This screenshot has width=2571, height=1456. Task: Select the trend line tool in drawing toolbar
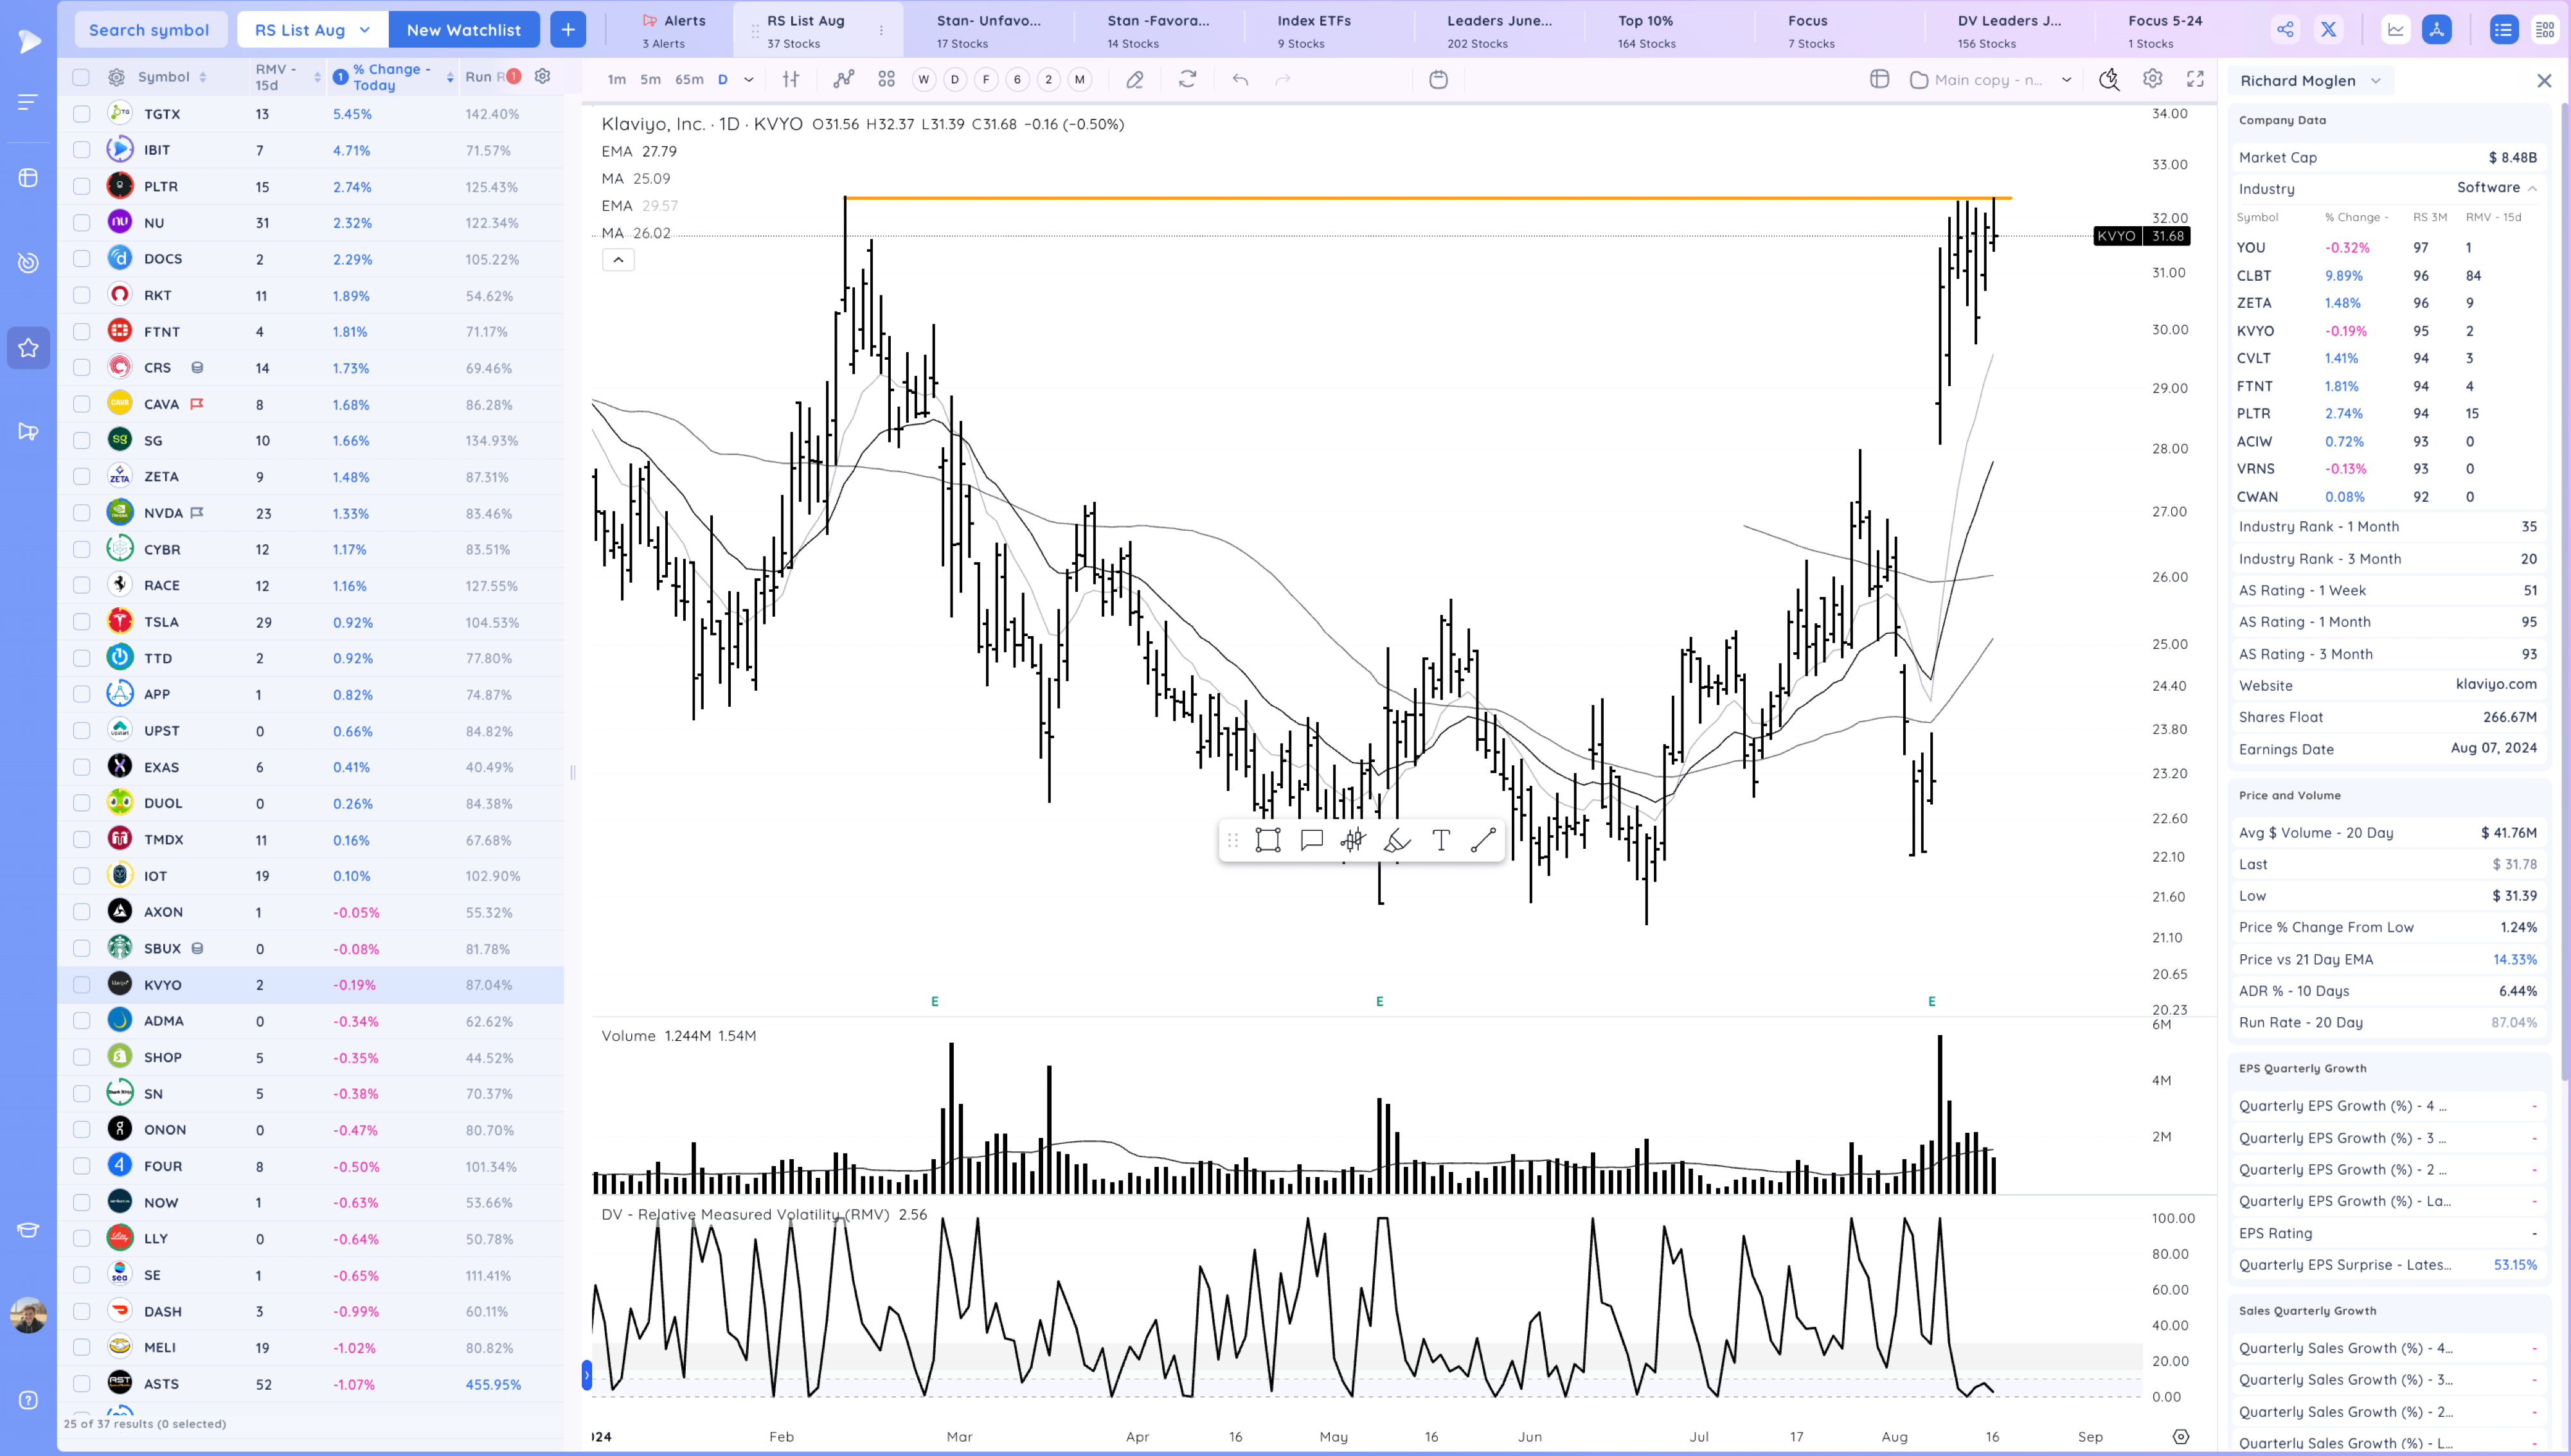point(1483,840)
